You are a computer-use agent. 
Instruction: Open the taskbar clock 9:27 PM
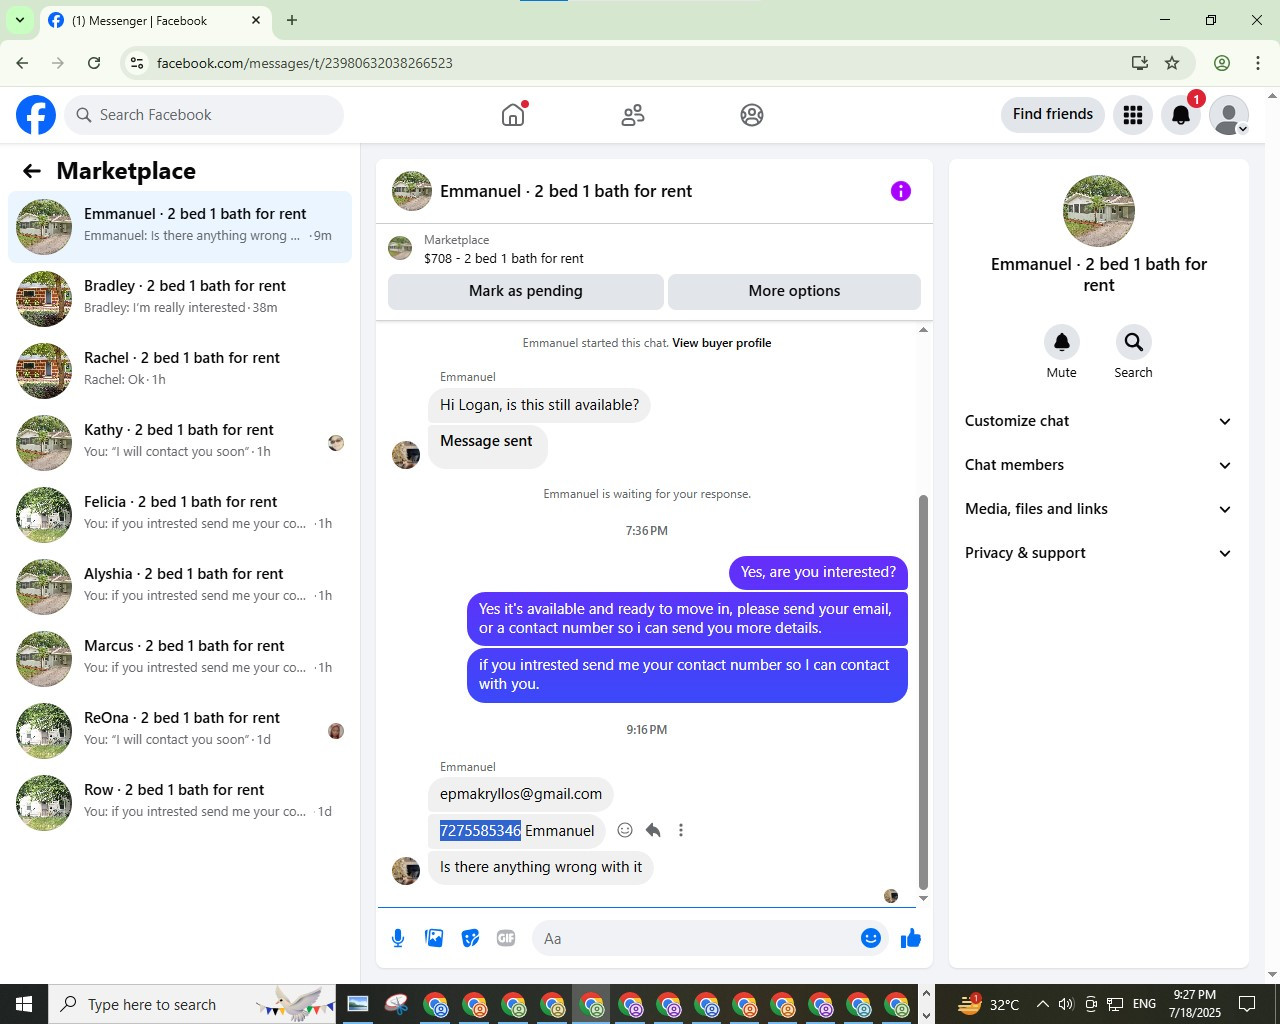1195,1004
